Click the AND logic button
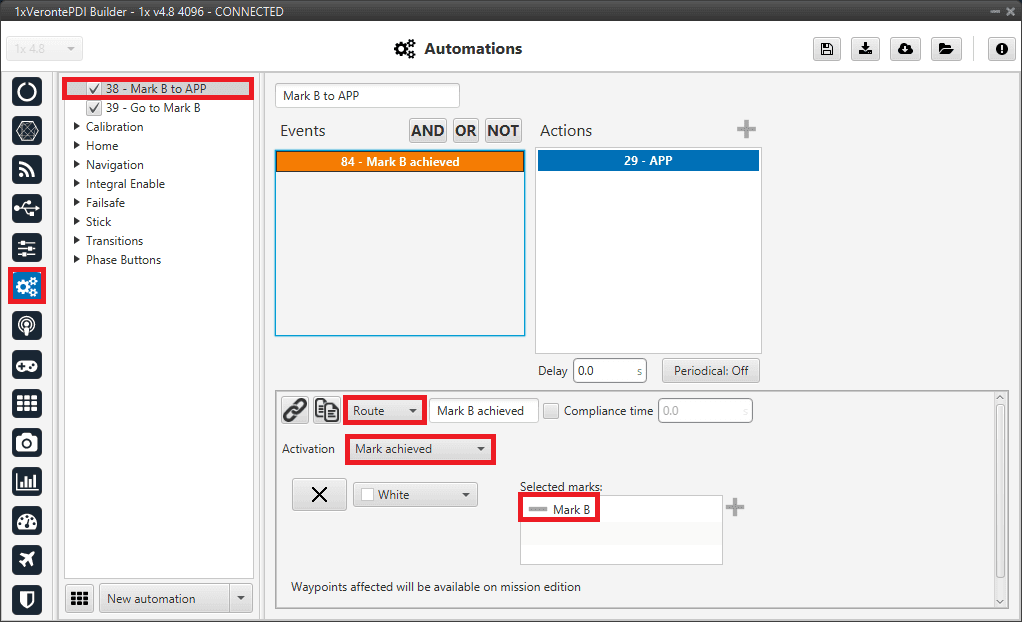Viewport: 1022px width, 622px height. pos(427,130)
